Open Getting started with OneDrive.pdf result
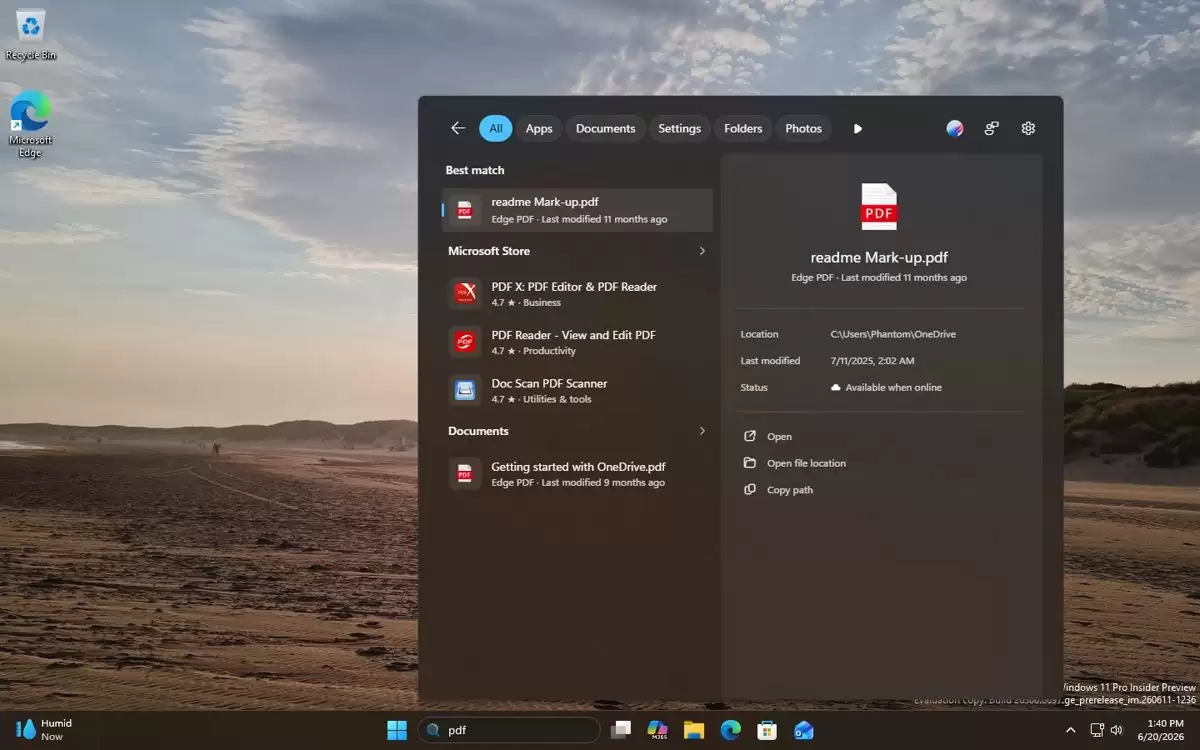 (x=577, y=474)
